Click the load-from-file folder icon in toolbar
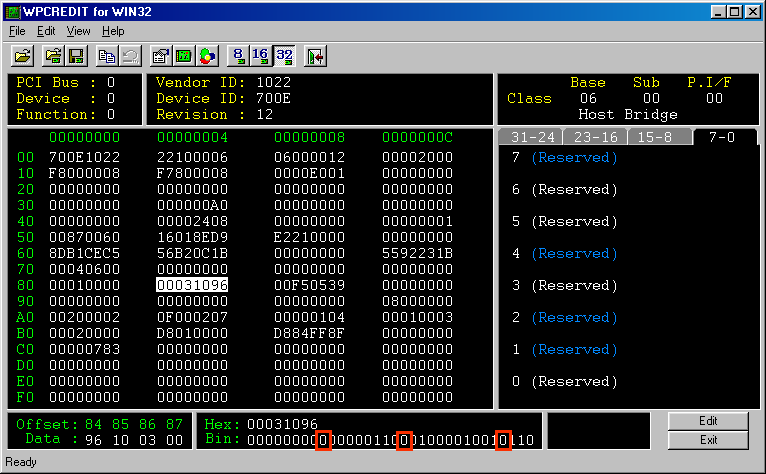This screenshot has width=766, height=474. 55,56
